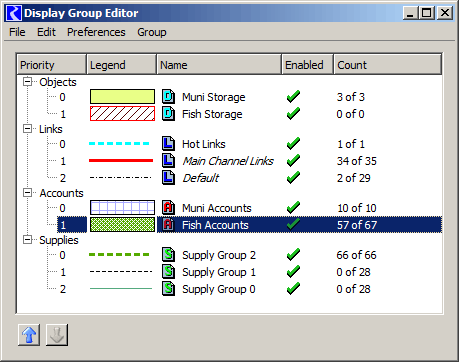Screen dimensions: 459x362
Task: Click the yellow Muni Storage legend swatch
Action: [122, 97]
